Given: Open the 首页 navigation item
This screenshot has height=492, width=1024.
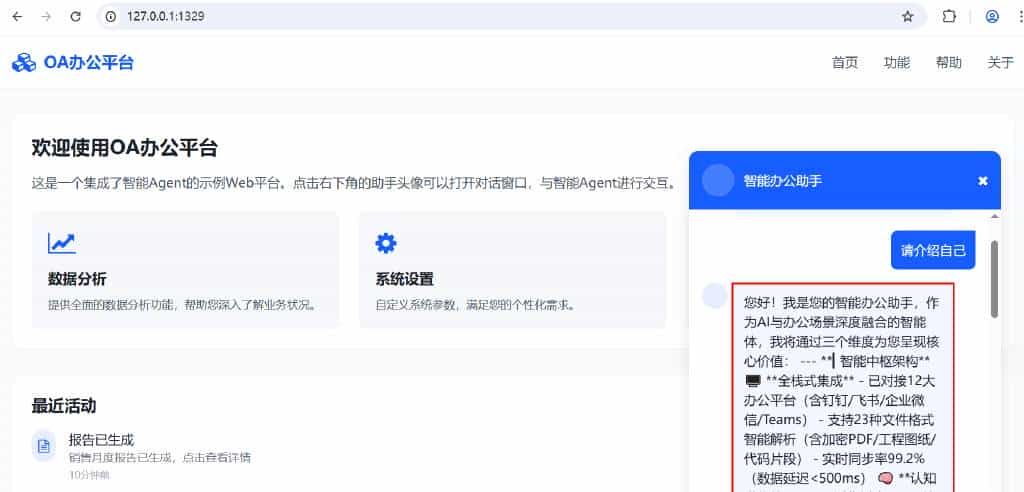Looking at the screenshot, I should [844, 63].
